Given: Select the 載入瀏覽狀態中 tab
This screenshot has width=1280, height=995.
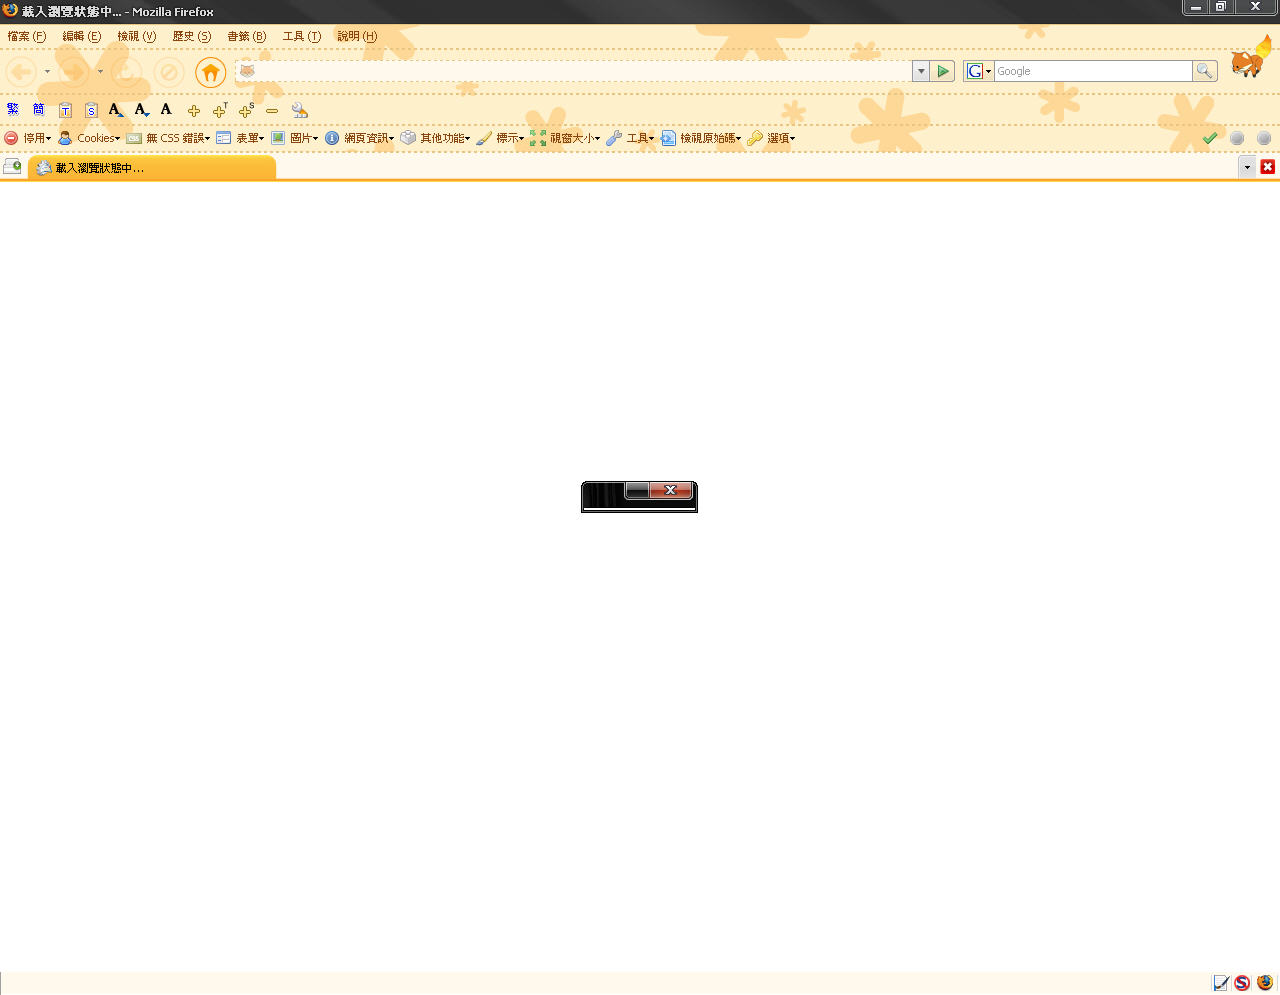Looking at the screenshot, I should pos(151,168).
